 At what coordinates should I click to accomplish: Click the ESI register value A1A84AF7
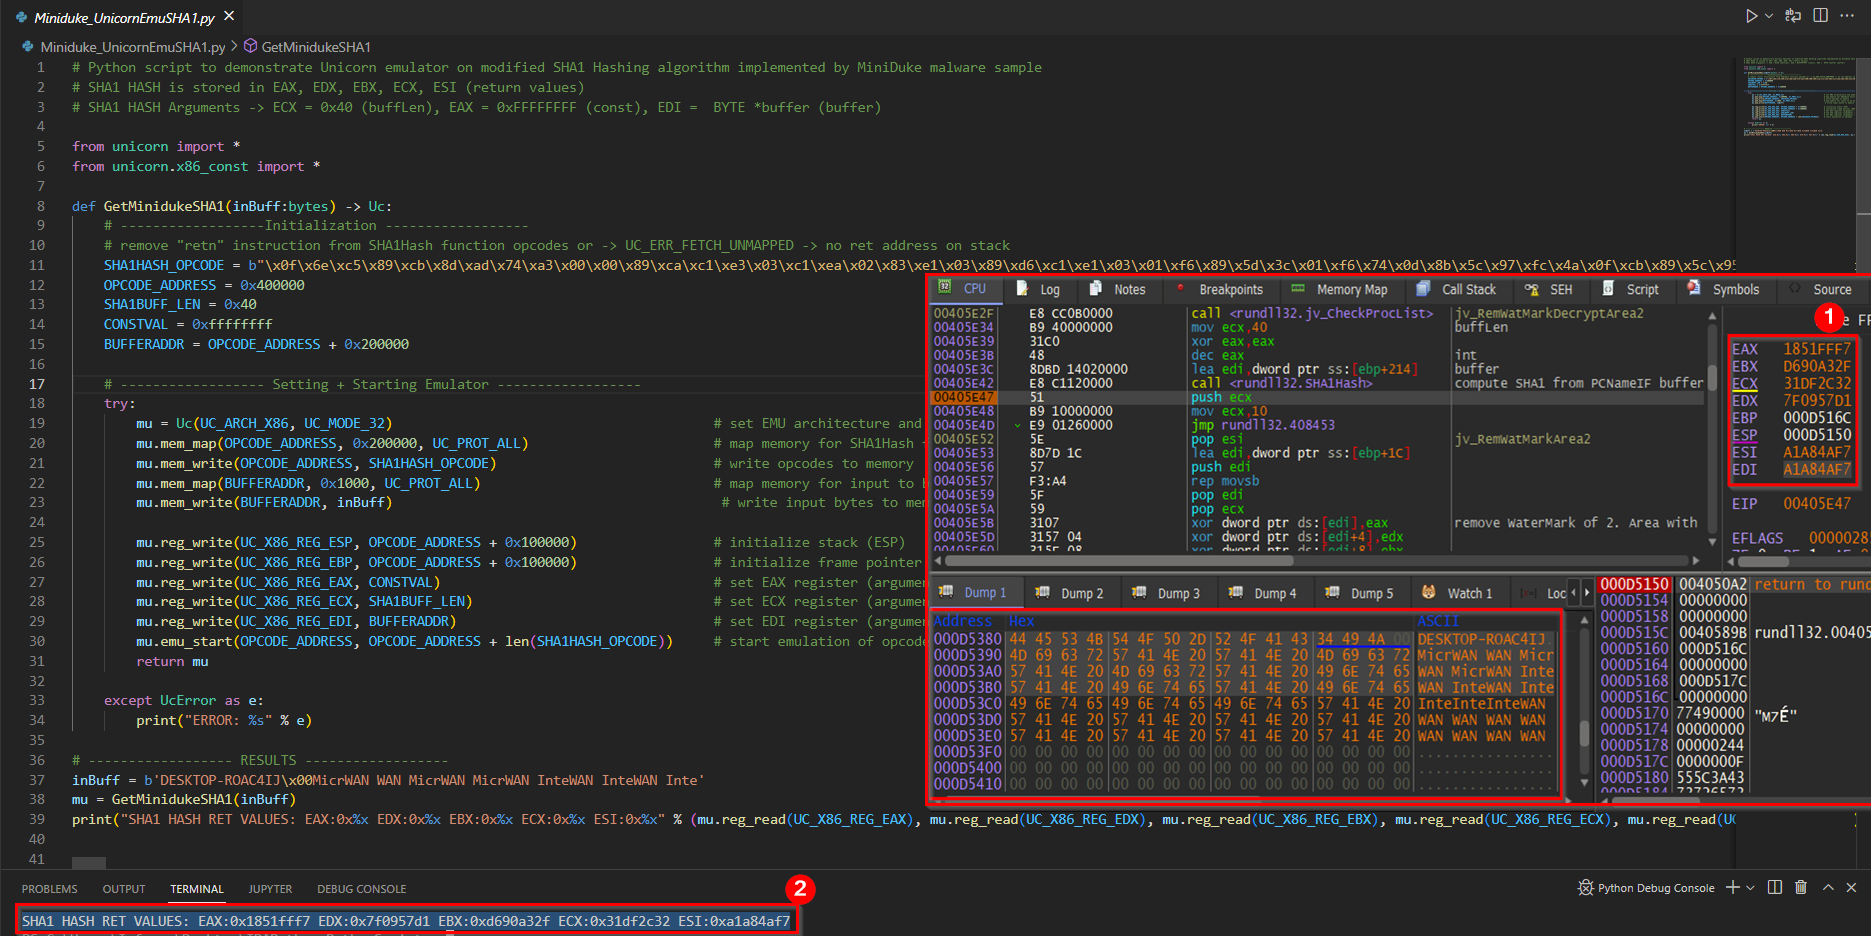[1817, 452]
